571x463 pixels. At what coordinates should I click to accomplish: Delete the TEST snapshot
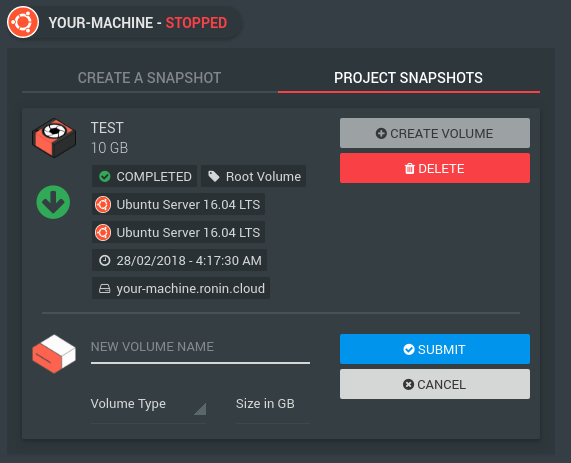click(x=435, y=168)
